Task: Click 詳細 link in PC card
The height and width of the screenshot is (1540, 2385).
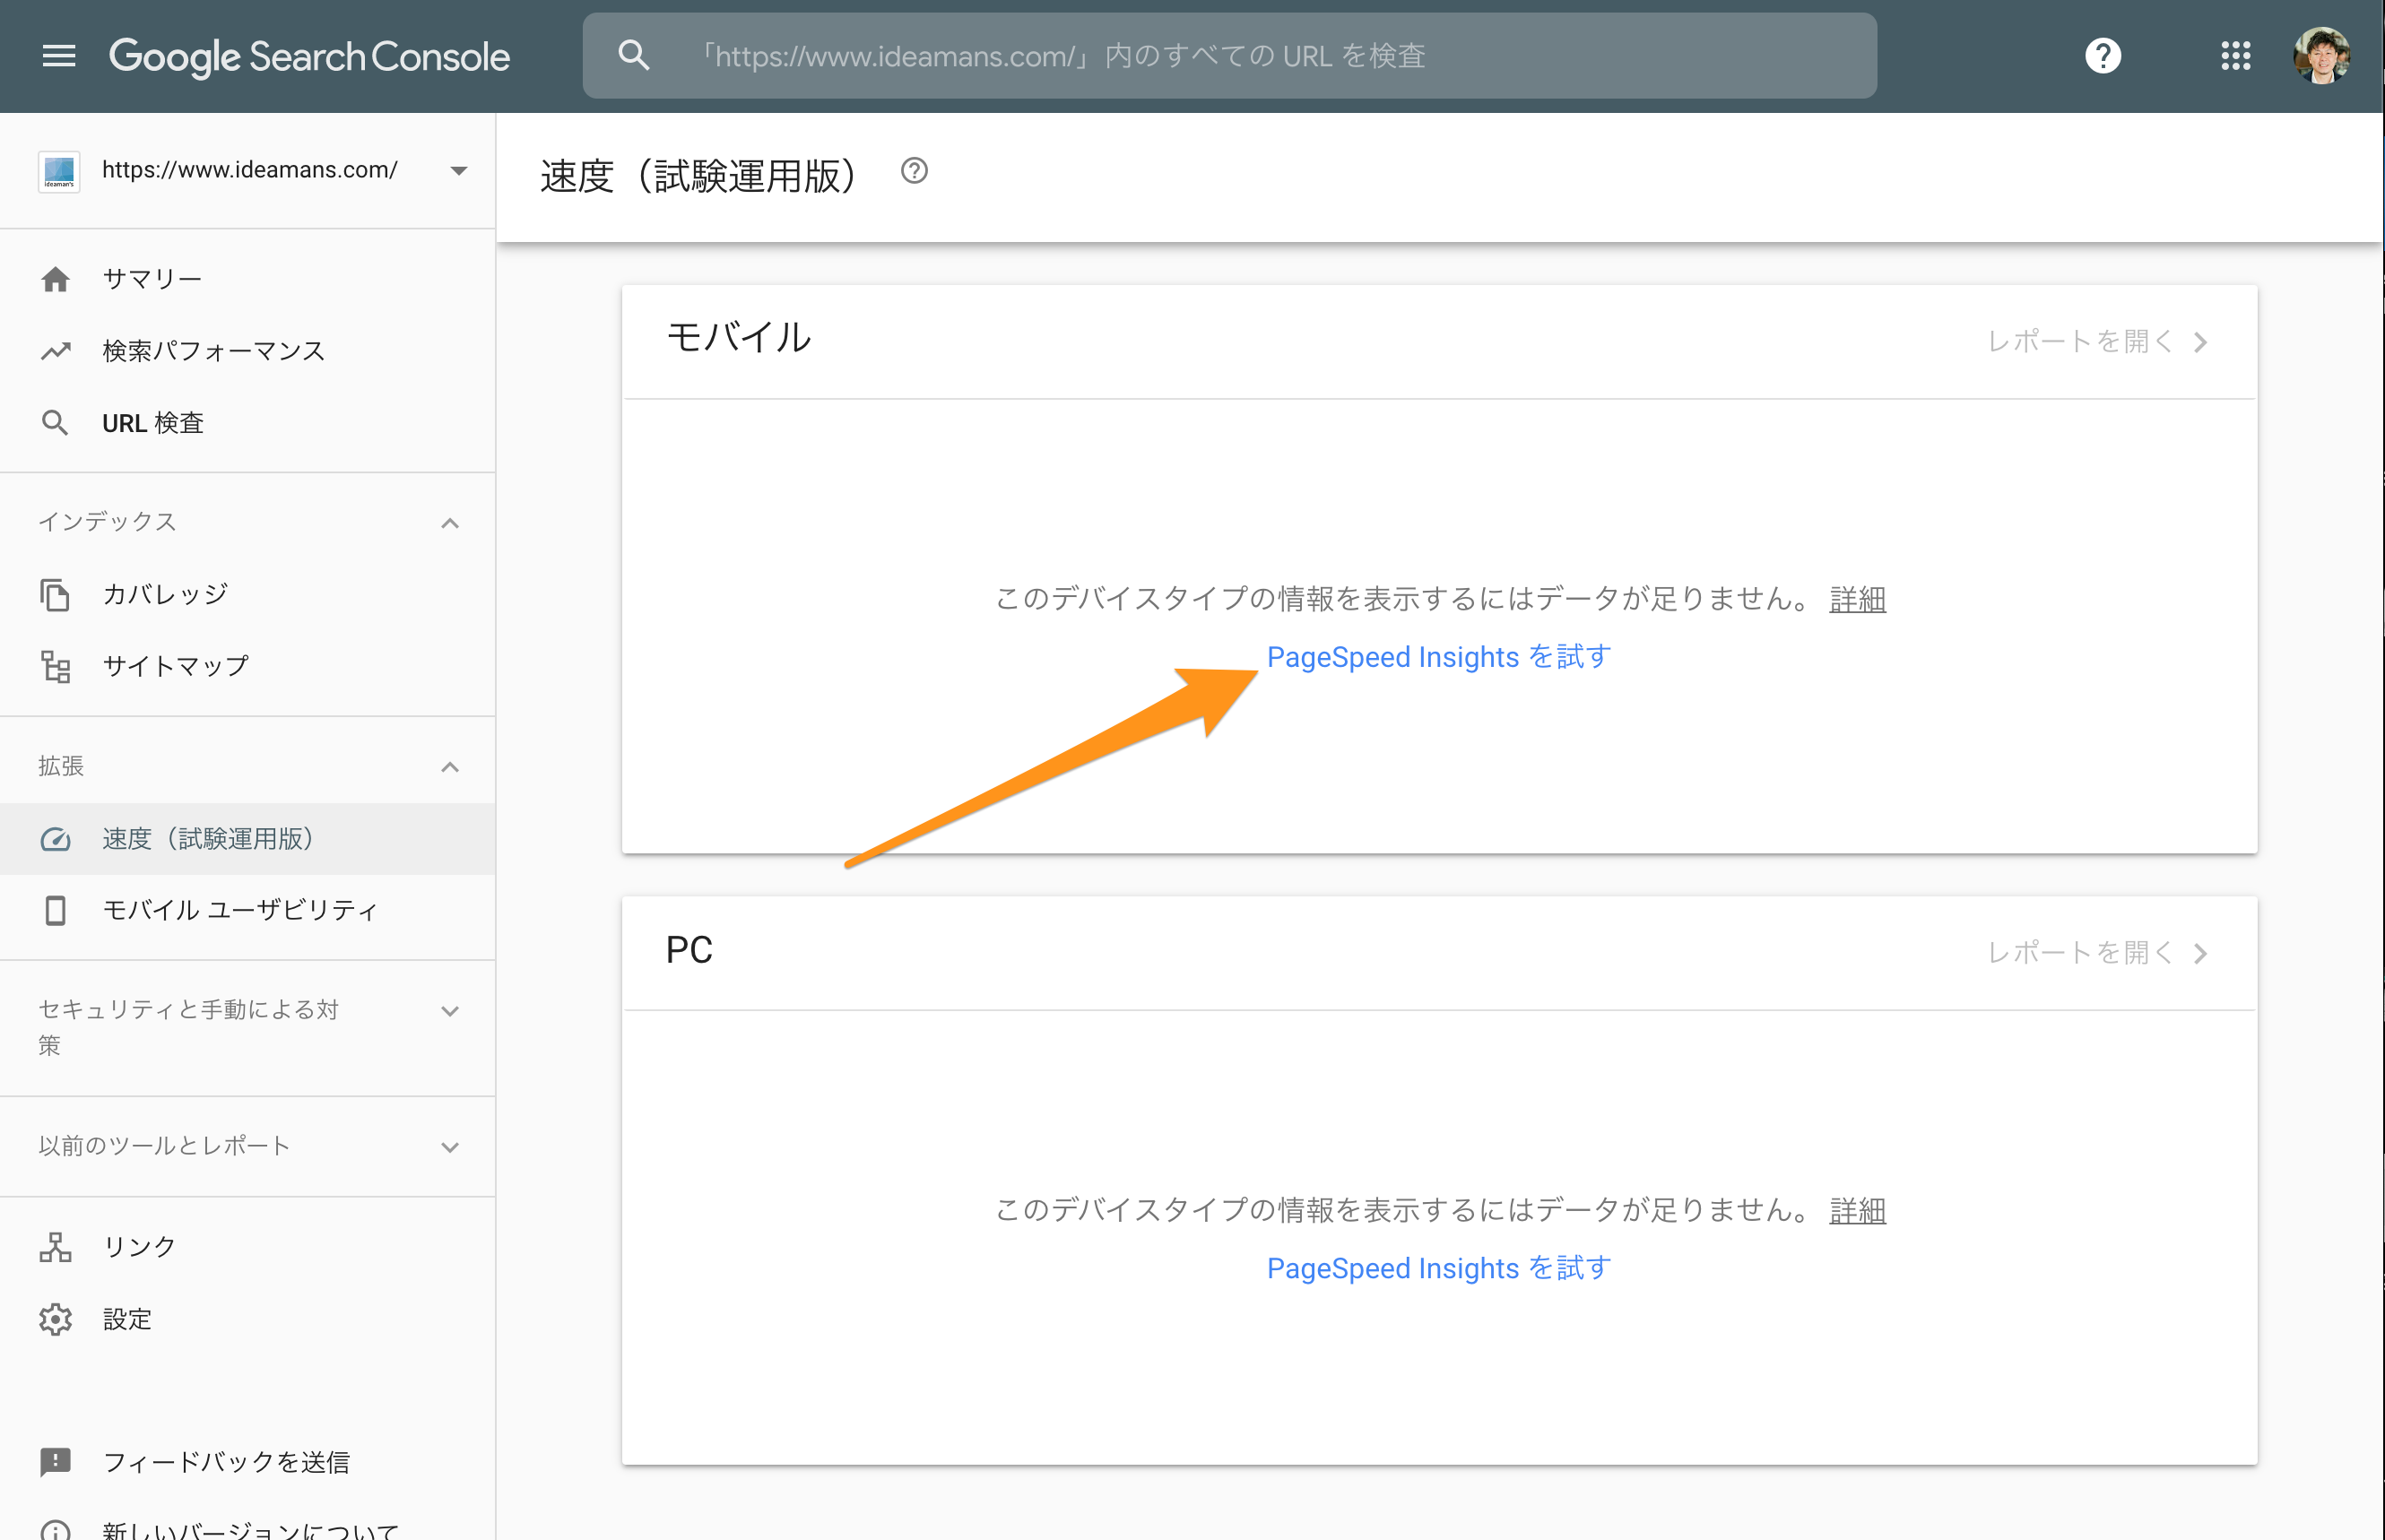Action: (1857, 1210)
